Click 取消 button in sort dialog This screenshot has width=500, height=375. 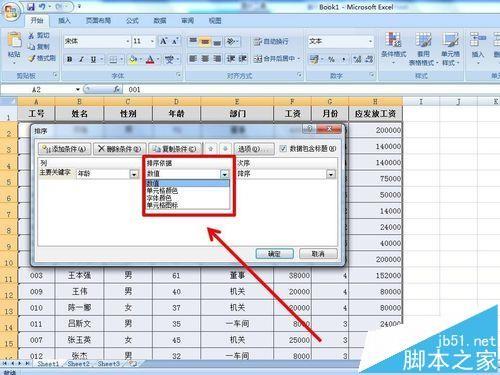tap(318, 254)
